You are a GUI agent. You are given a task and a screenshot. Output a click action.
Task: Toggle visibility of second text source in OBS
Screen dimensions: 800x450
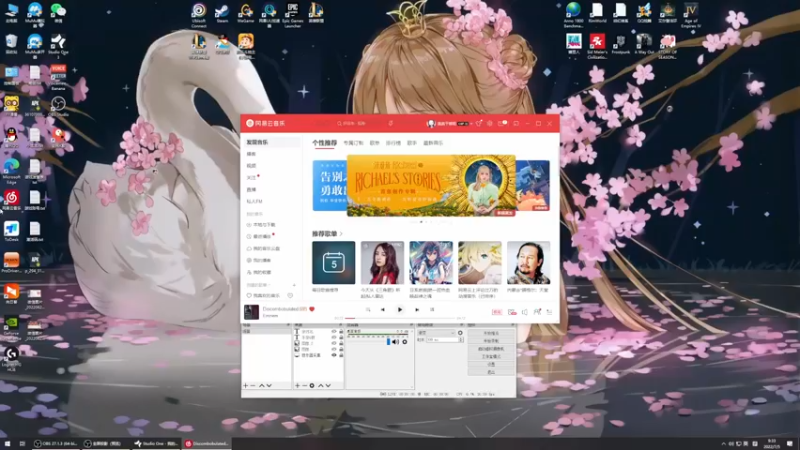click(x=334, y=337)
